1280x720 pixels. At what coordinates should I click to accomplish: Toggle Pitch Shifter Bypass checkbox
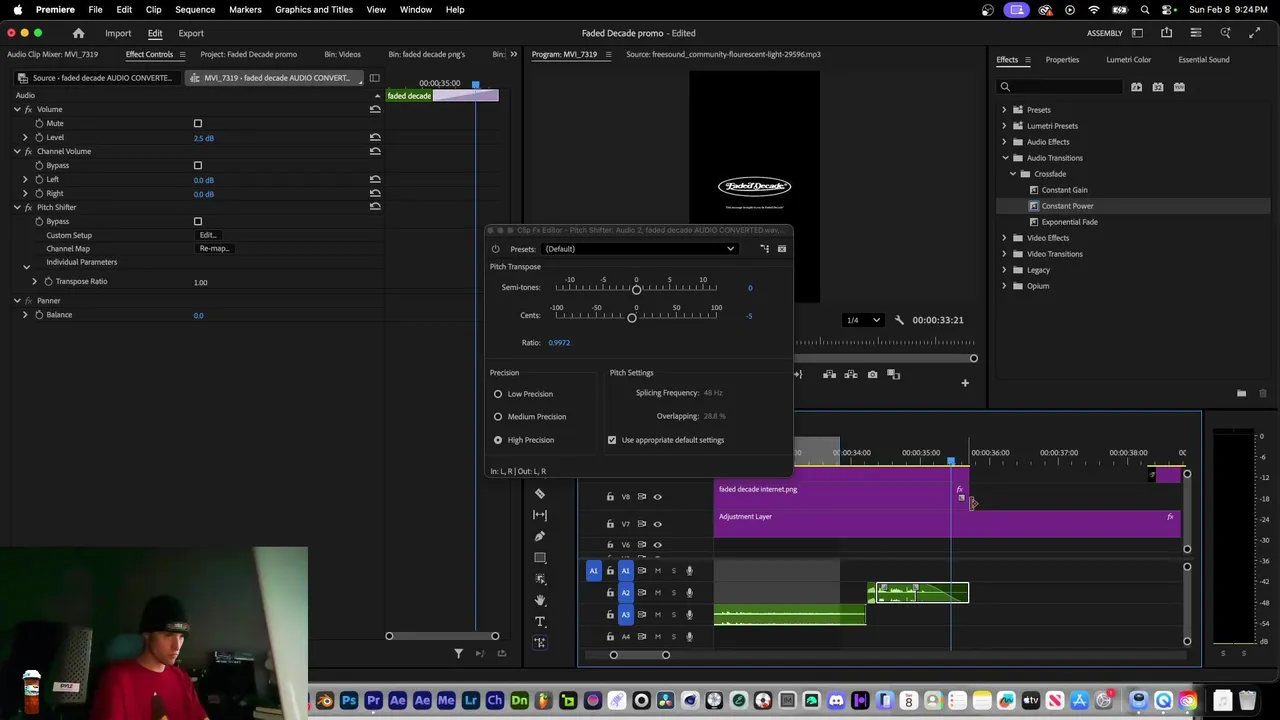[198, 221]
